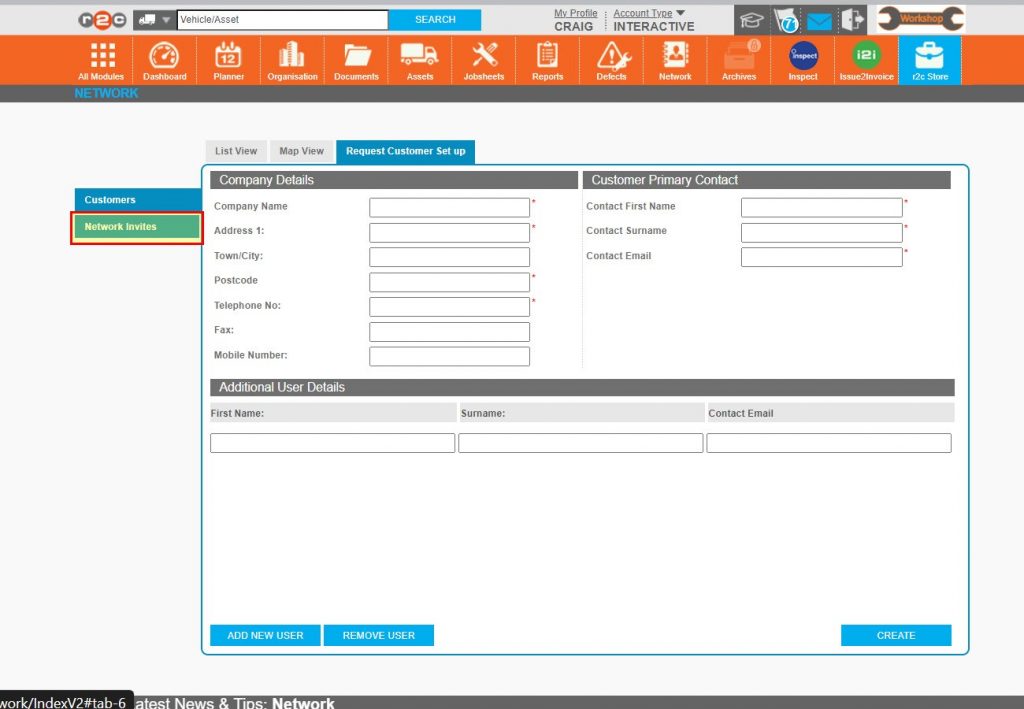The height and width of the screenshot is (709, 1024).
Task: Select the Organisation module
Action: pyautogui.click(x=291, y=60)
